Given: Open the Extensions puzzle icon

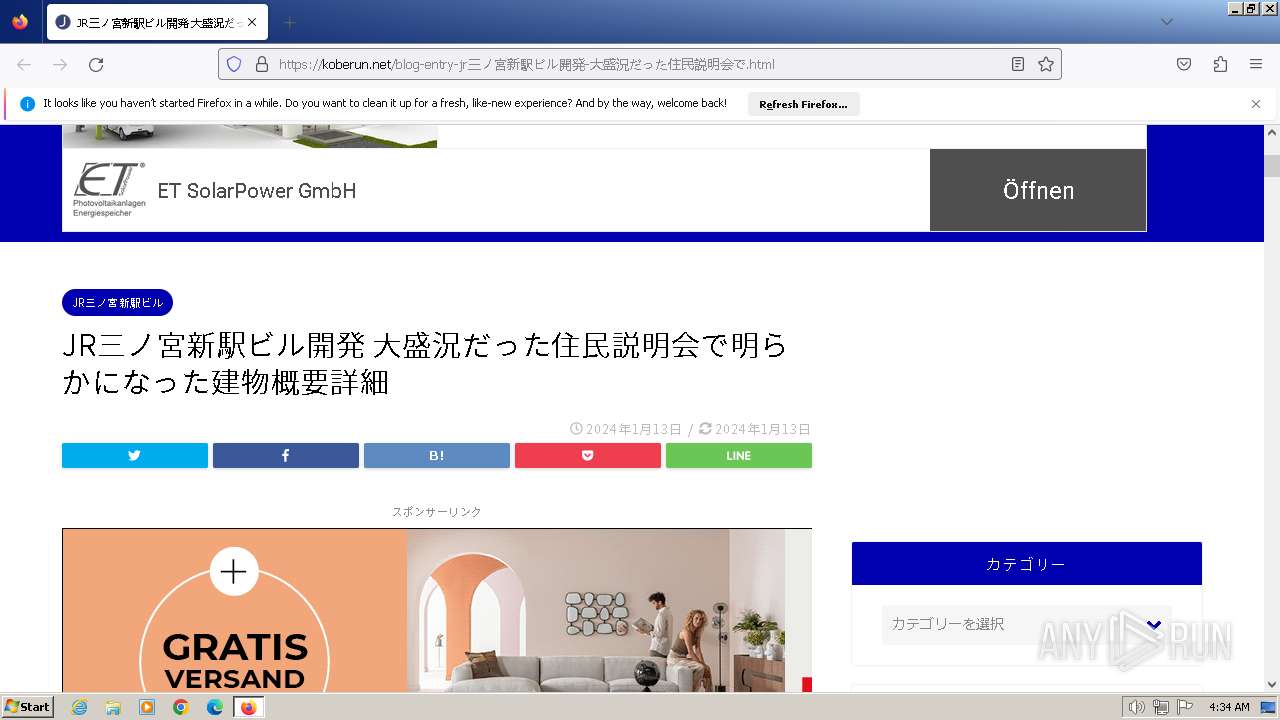Looking at the screenshot, I should (x=1220, y=64).
